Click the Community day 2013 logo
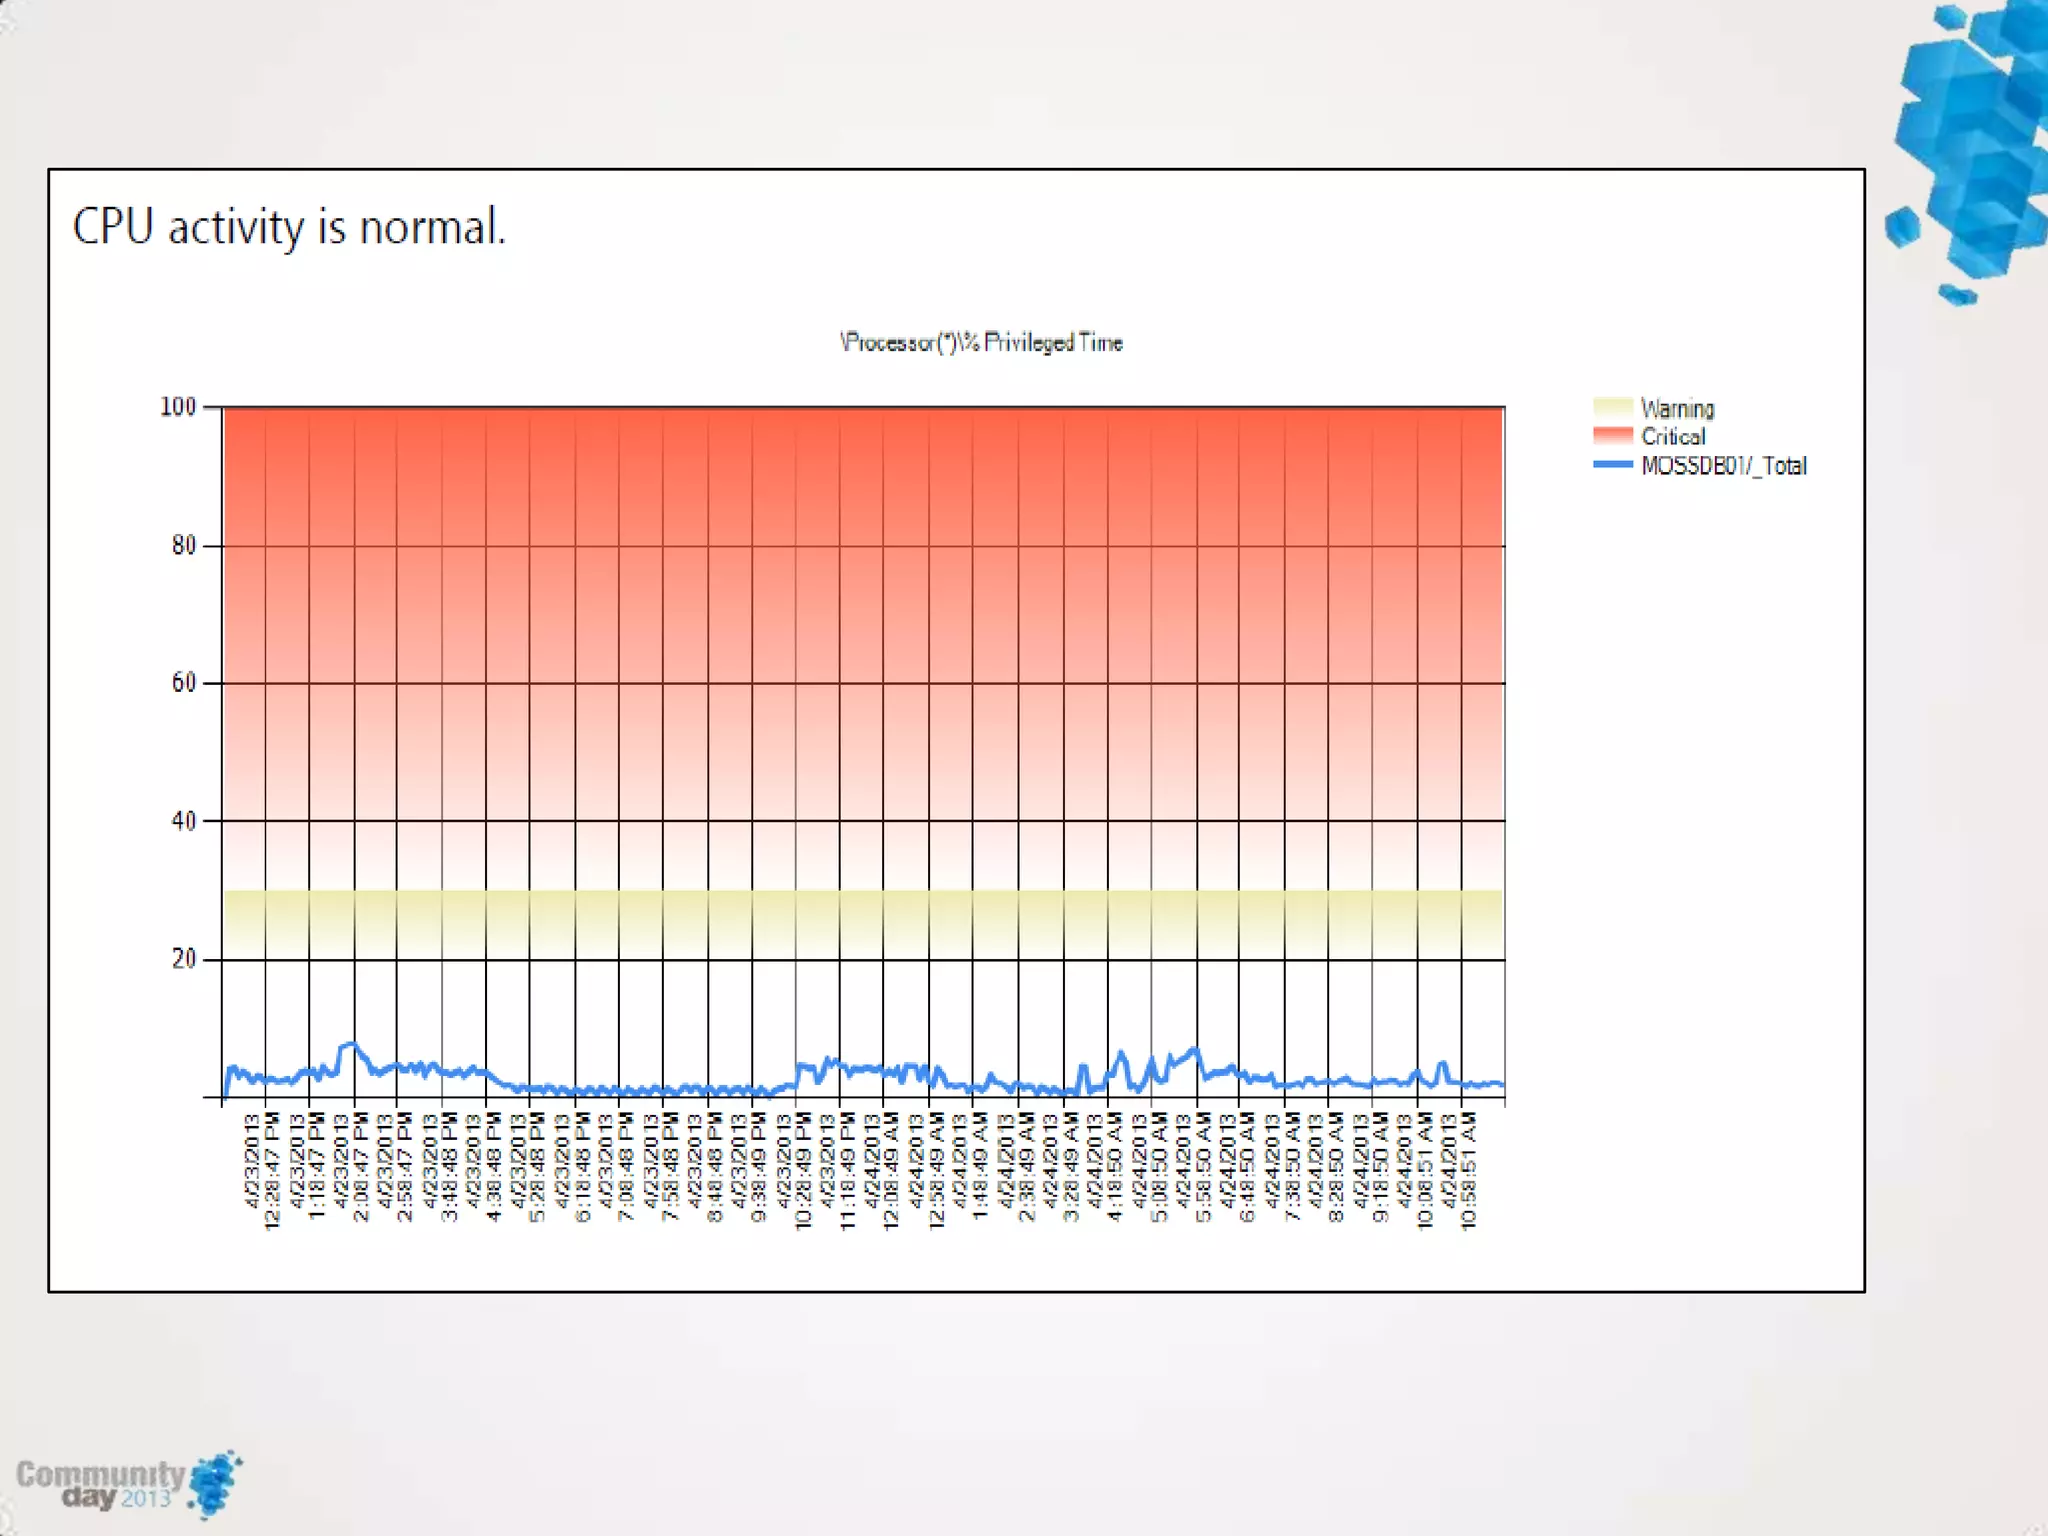Viewport: 2048px width, 1536px height. coord(125,1484)
